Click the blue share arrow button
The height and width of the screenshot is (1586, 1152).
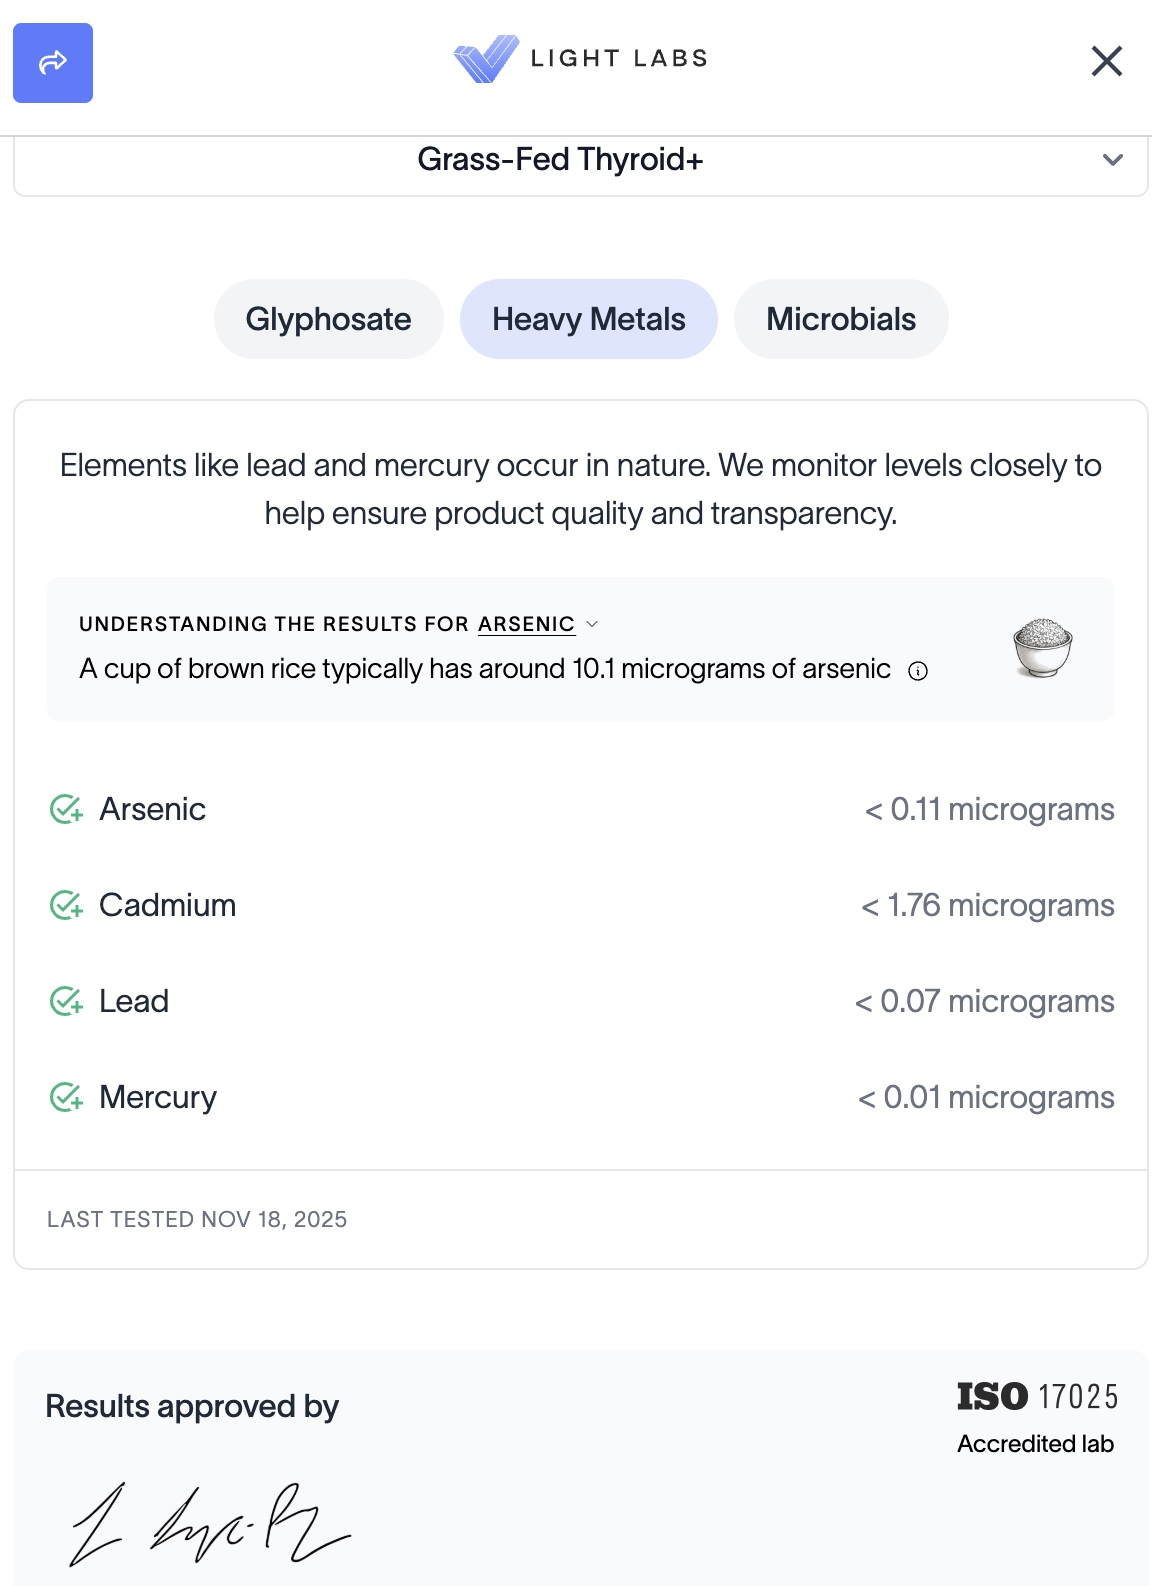pos(53,63)
